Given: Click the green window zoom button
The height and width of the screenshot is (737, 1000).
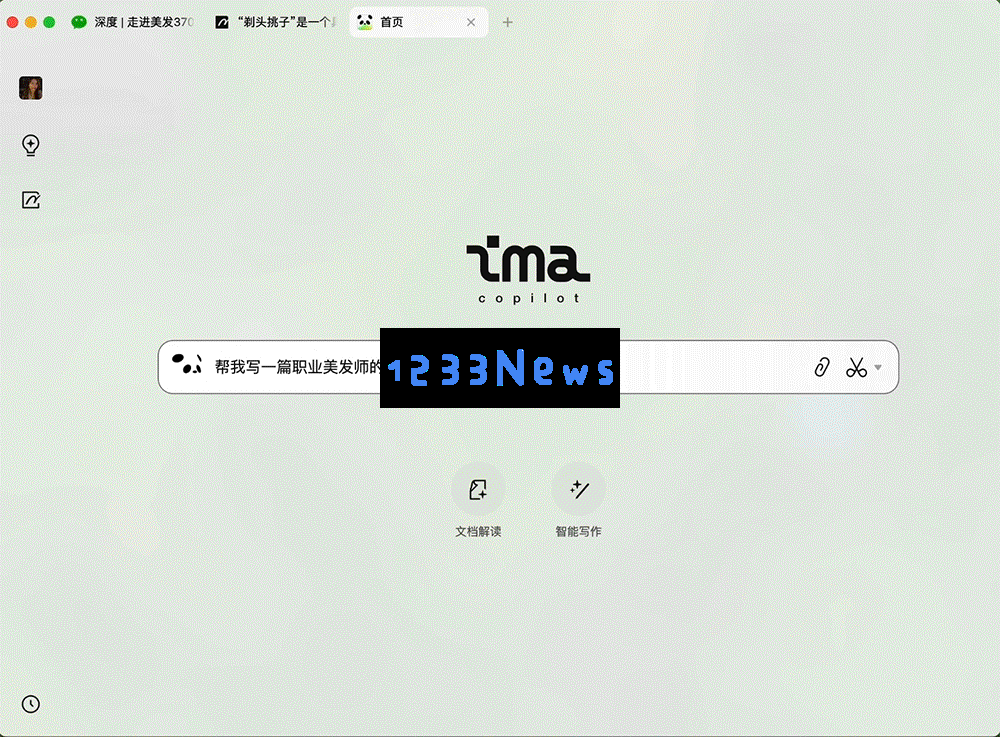Looking at the screenshot, I should 49,22.
